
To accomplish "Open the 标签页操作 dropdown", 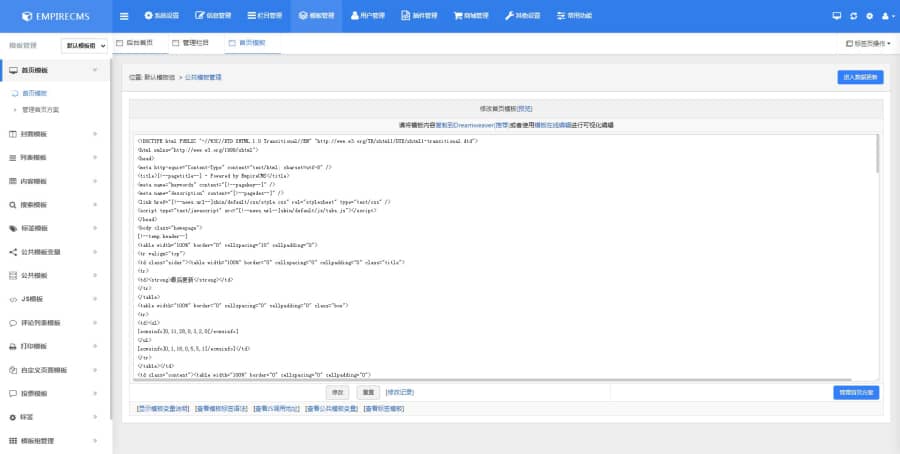I will pos(868,43).
